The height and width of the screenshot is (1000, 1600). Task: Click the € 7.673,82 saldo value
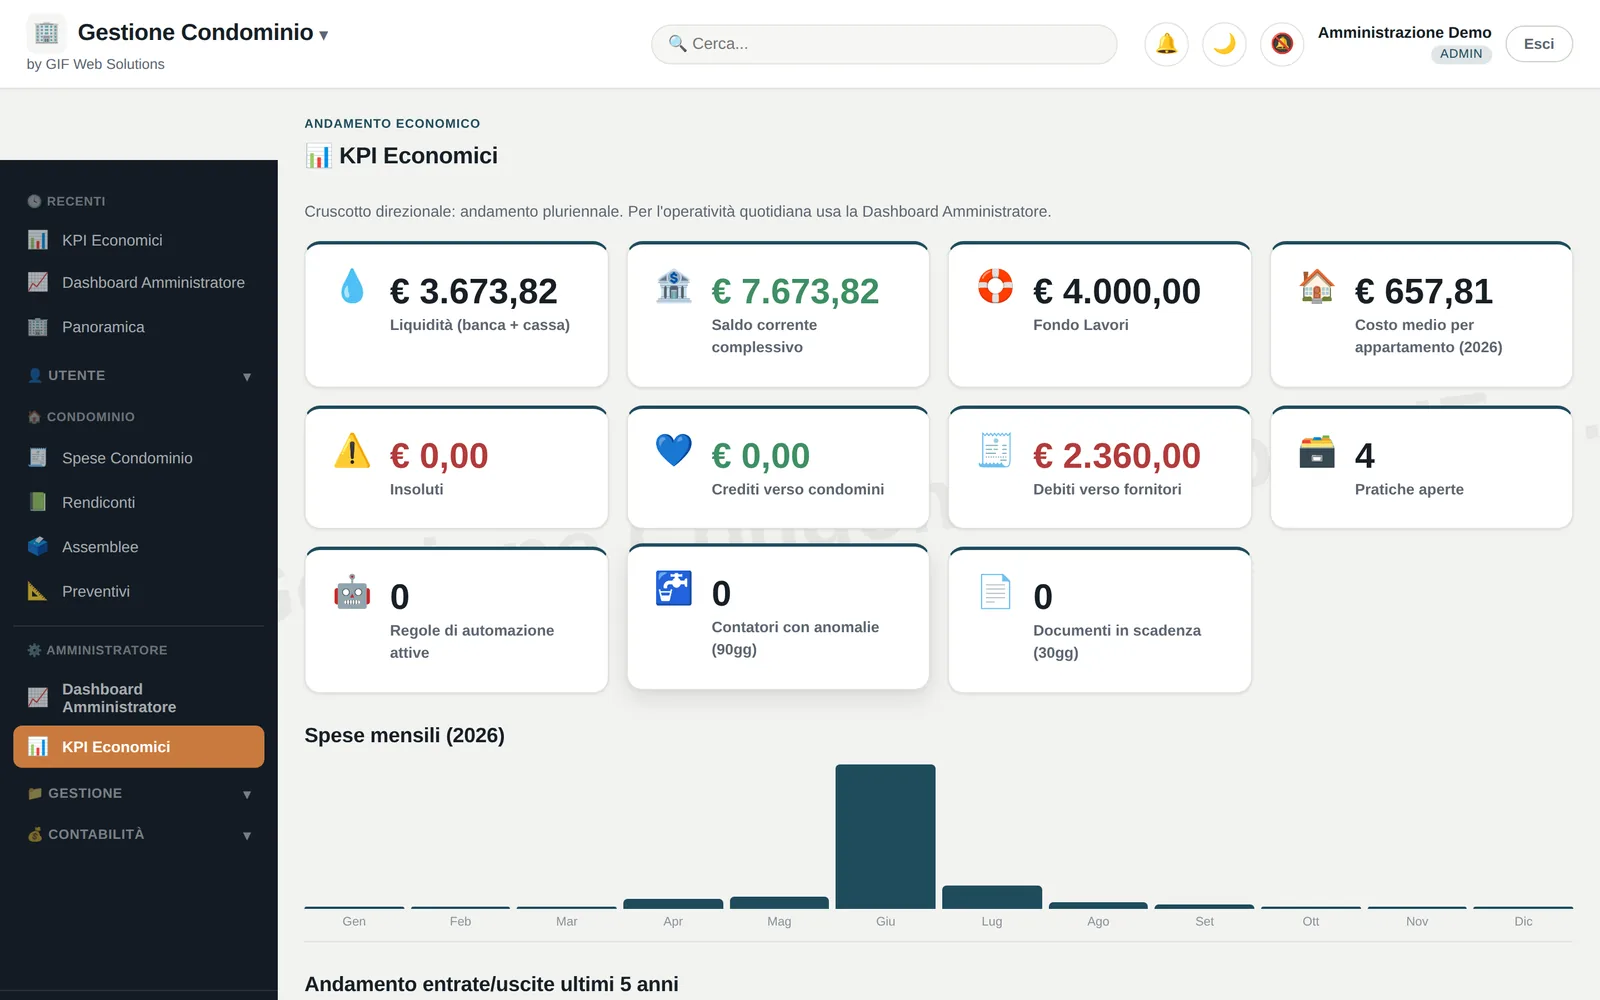coord(795,292)
